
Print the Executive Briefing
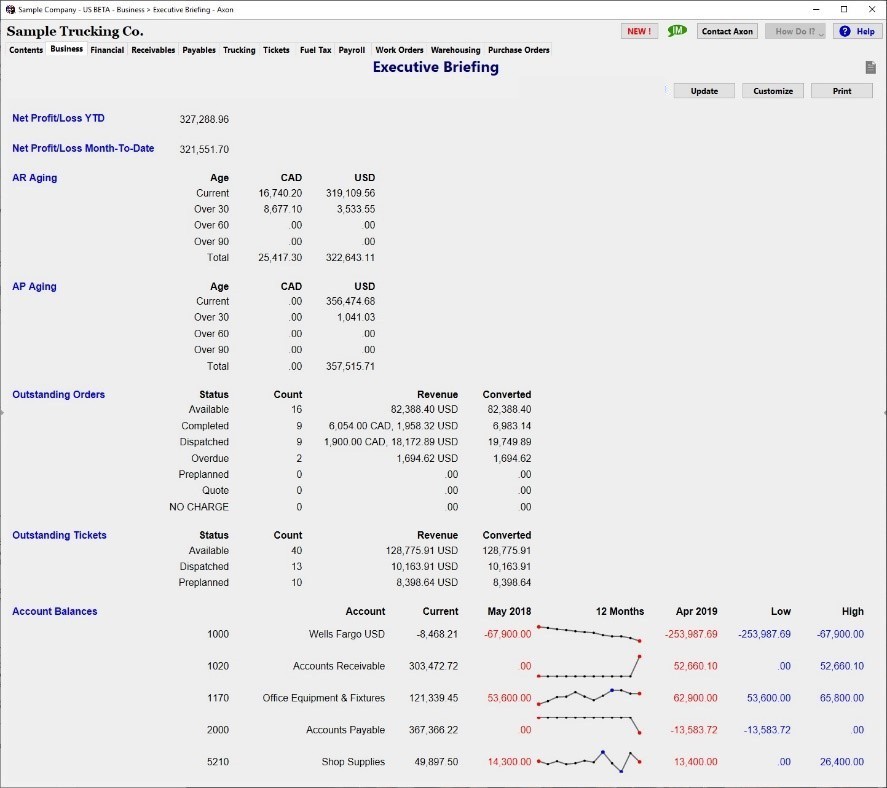842,91
